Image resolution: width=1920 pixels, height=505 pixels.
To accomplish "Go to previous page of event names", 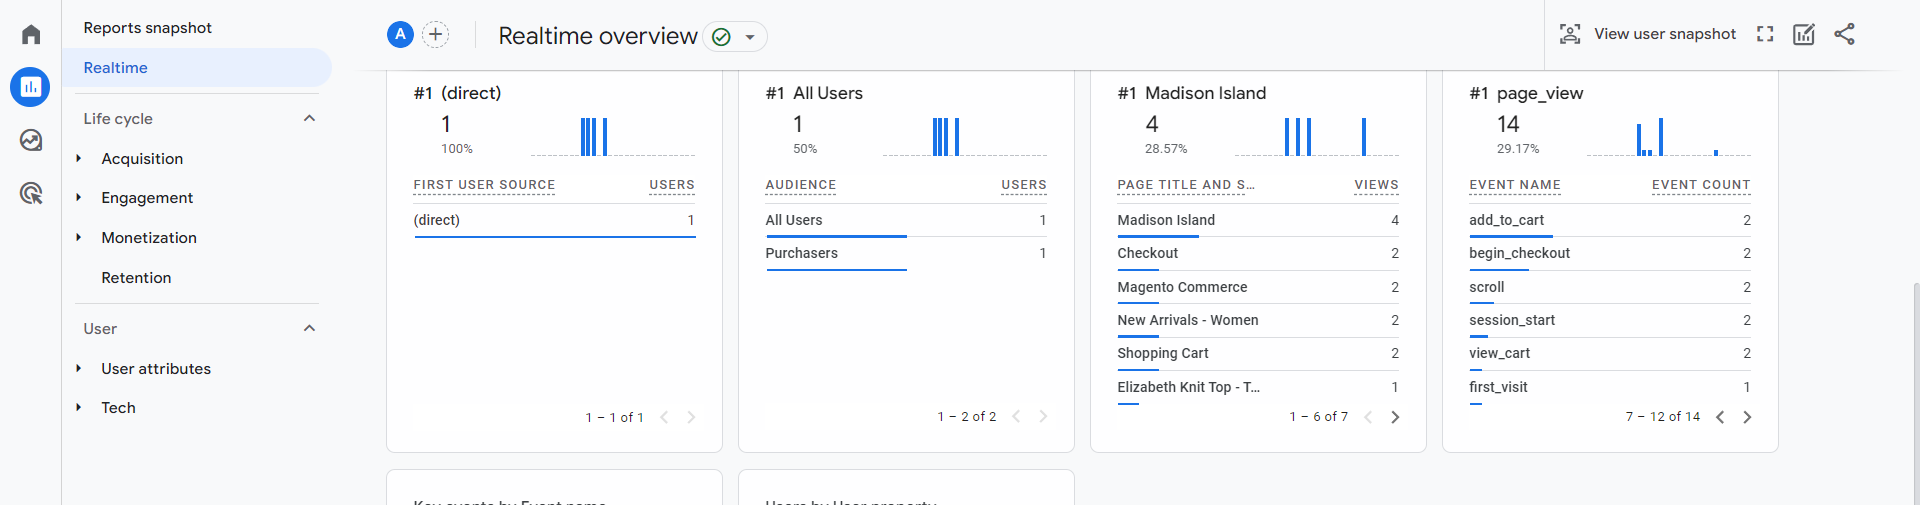I will [x=1720, y=417].
